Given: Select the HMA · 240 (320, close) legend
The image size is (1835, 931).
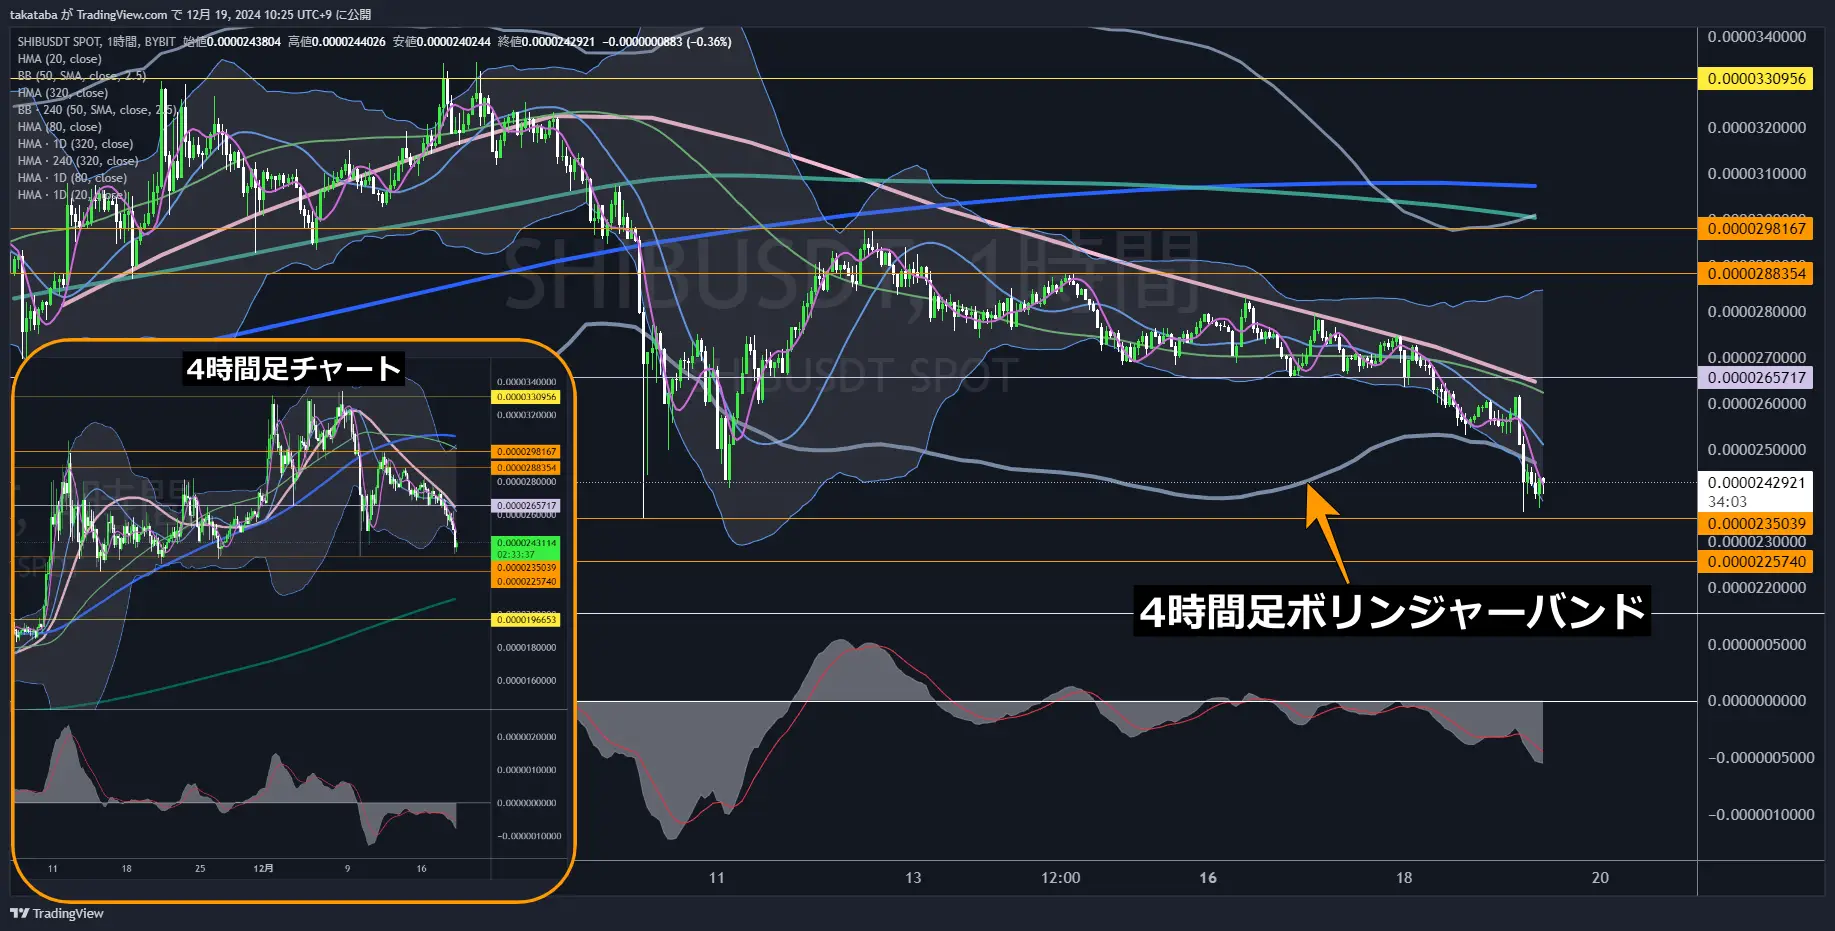Looking at the screenshot, I should (78, 161).
